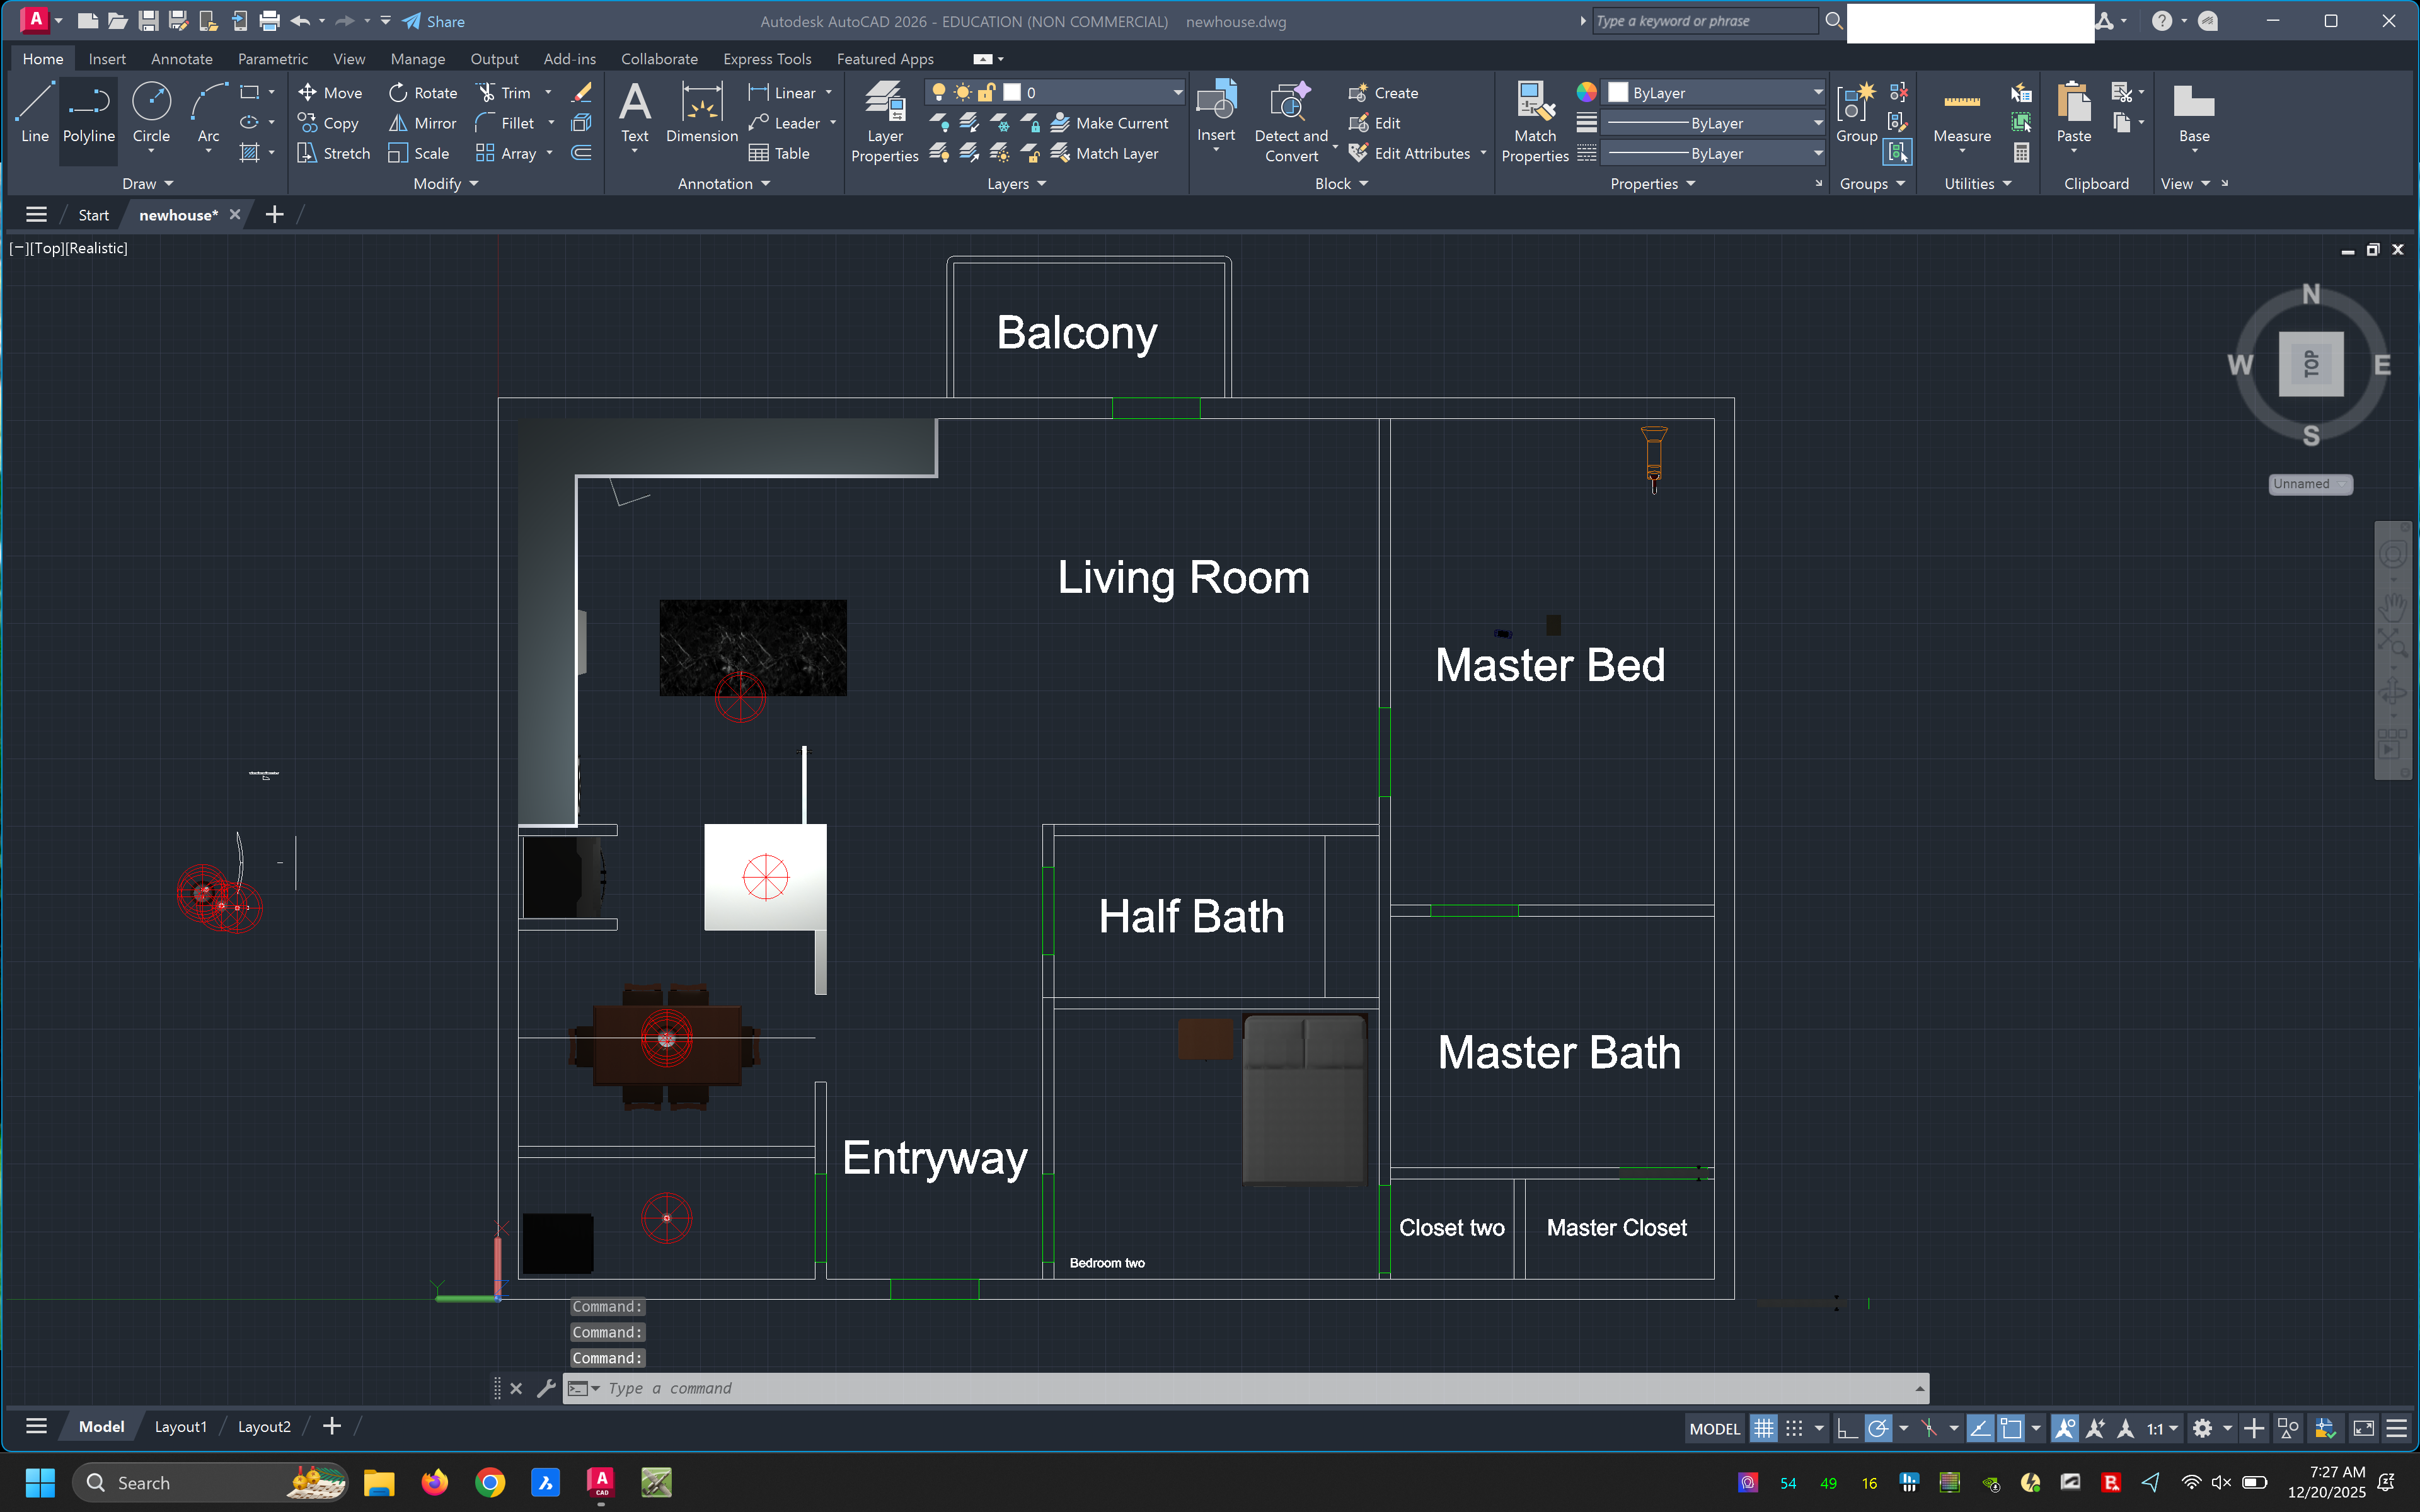The width and height of the screenshot is (2420, 1512).
Task: Click the object color wheel icon
Action: 1586,92
